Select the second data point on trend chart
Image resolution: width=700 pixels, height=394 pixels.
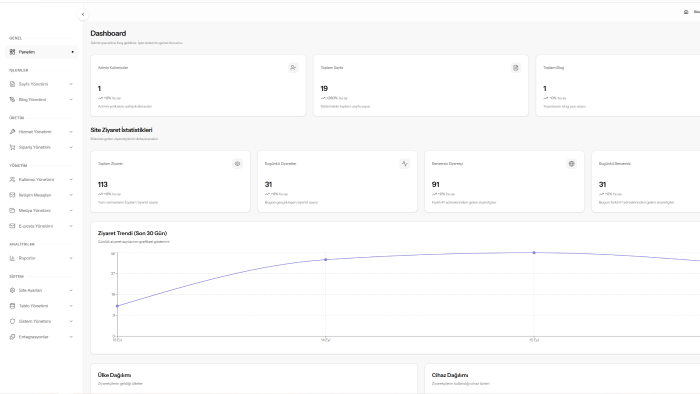[325, 259]
